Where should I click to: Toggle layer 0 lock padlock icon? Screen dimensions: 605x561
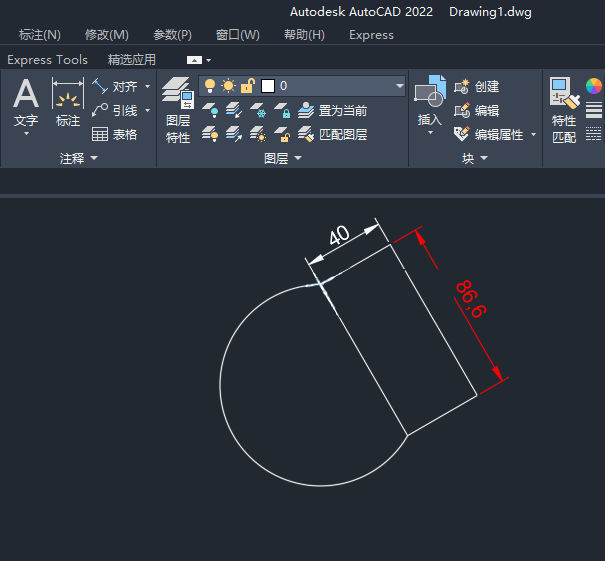248,86
